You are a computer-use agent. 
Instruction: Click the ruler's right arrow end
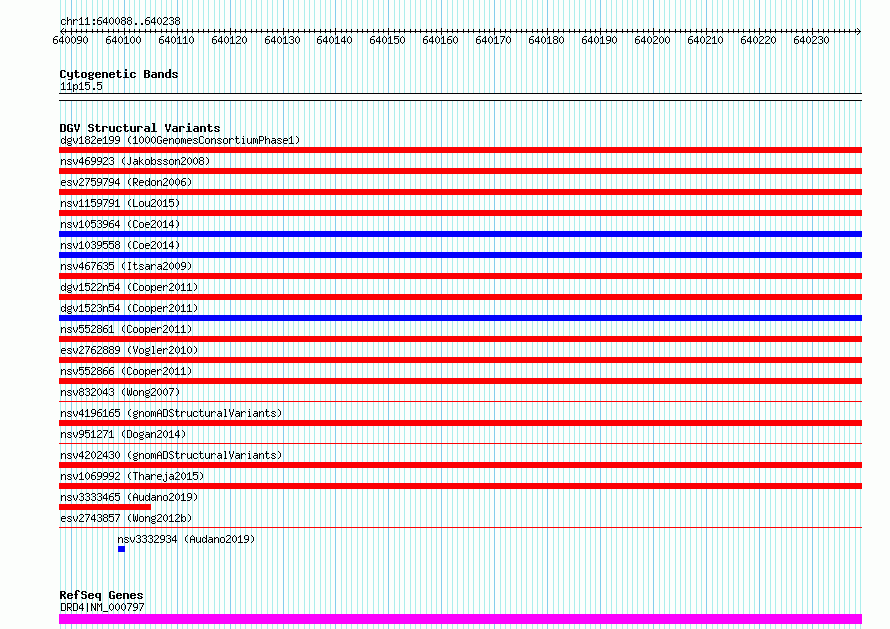pos(859,31)
